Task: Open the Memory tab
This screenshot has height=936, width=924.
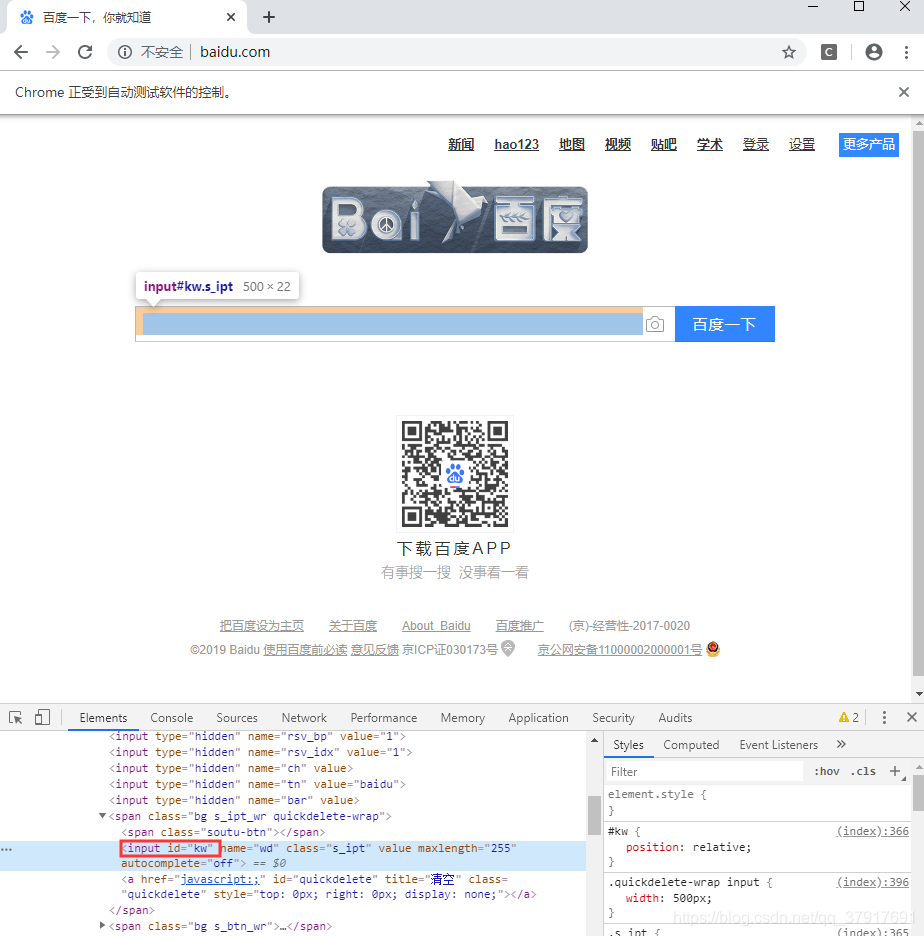Action: [463, 718]
